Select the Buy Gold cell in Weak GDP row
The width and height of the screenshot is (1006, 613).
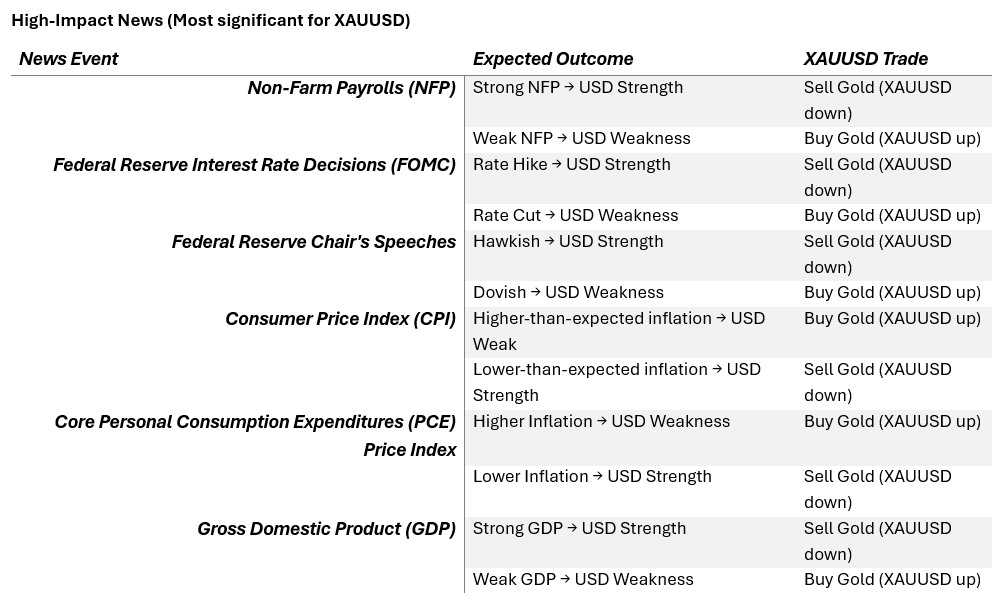point(891,580)
